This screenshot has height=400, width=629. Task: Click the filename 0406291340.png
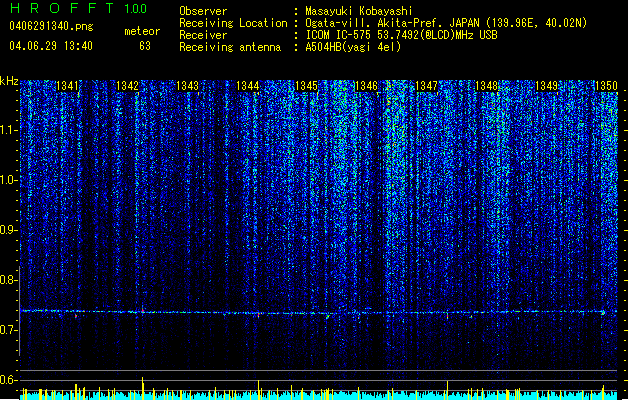point(51,26)
